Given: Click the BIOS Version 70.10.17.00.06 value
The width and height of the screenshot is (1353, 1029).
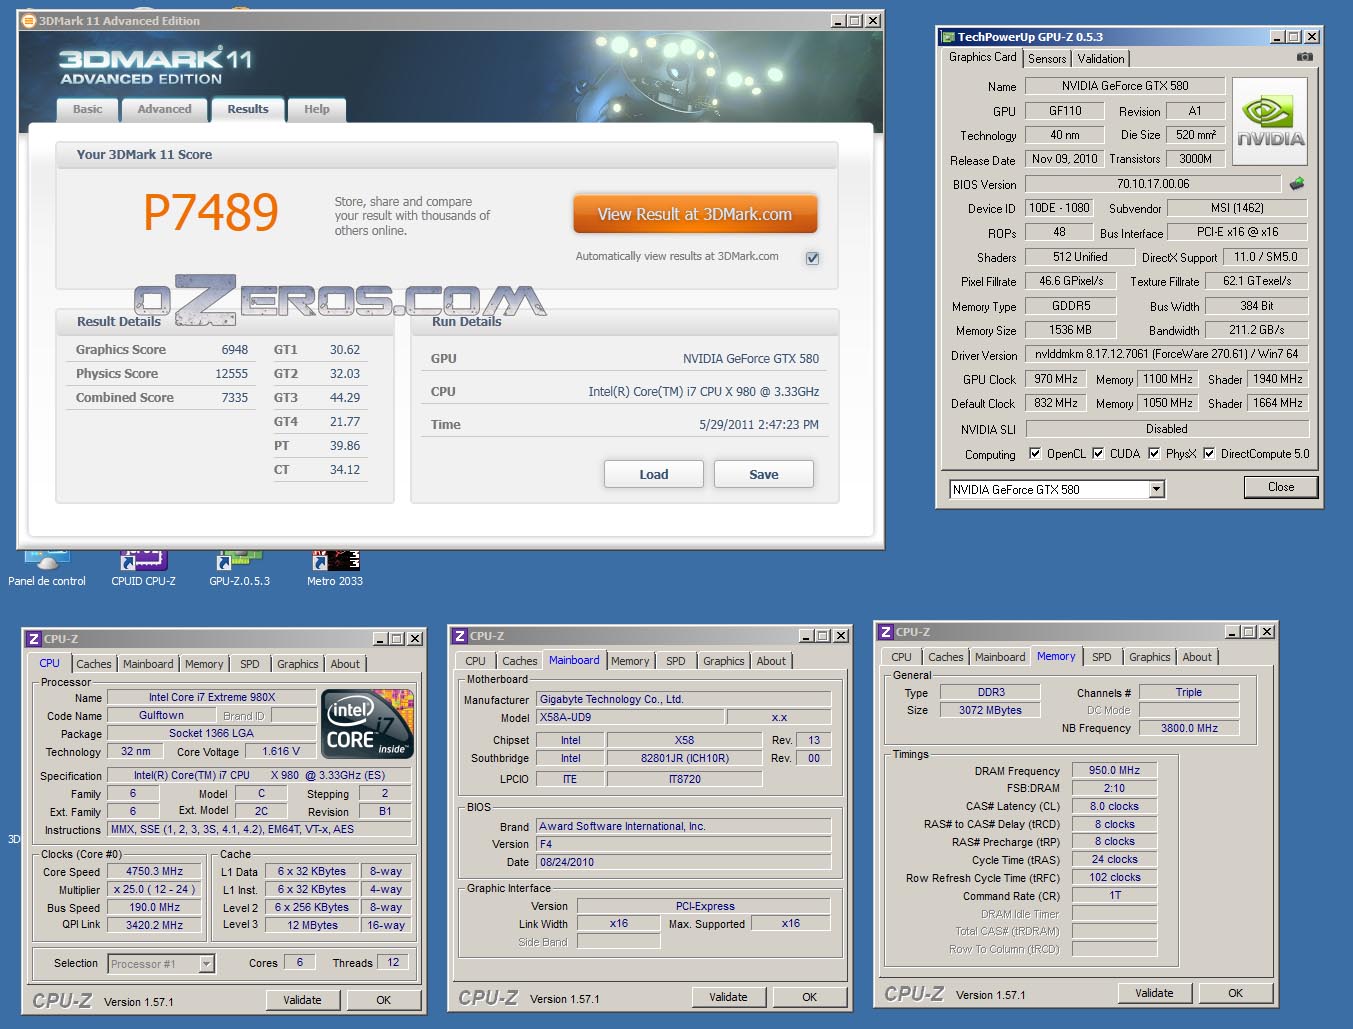Looking at the screenshot, I should [1153, 184].
